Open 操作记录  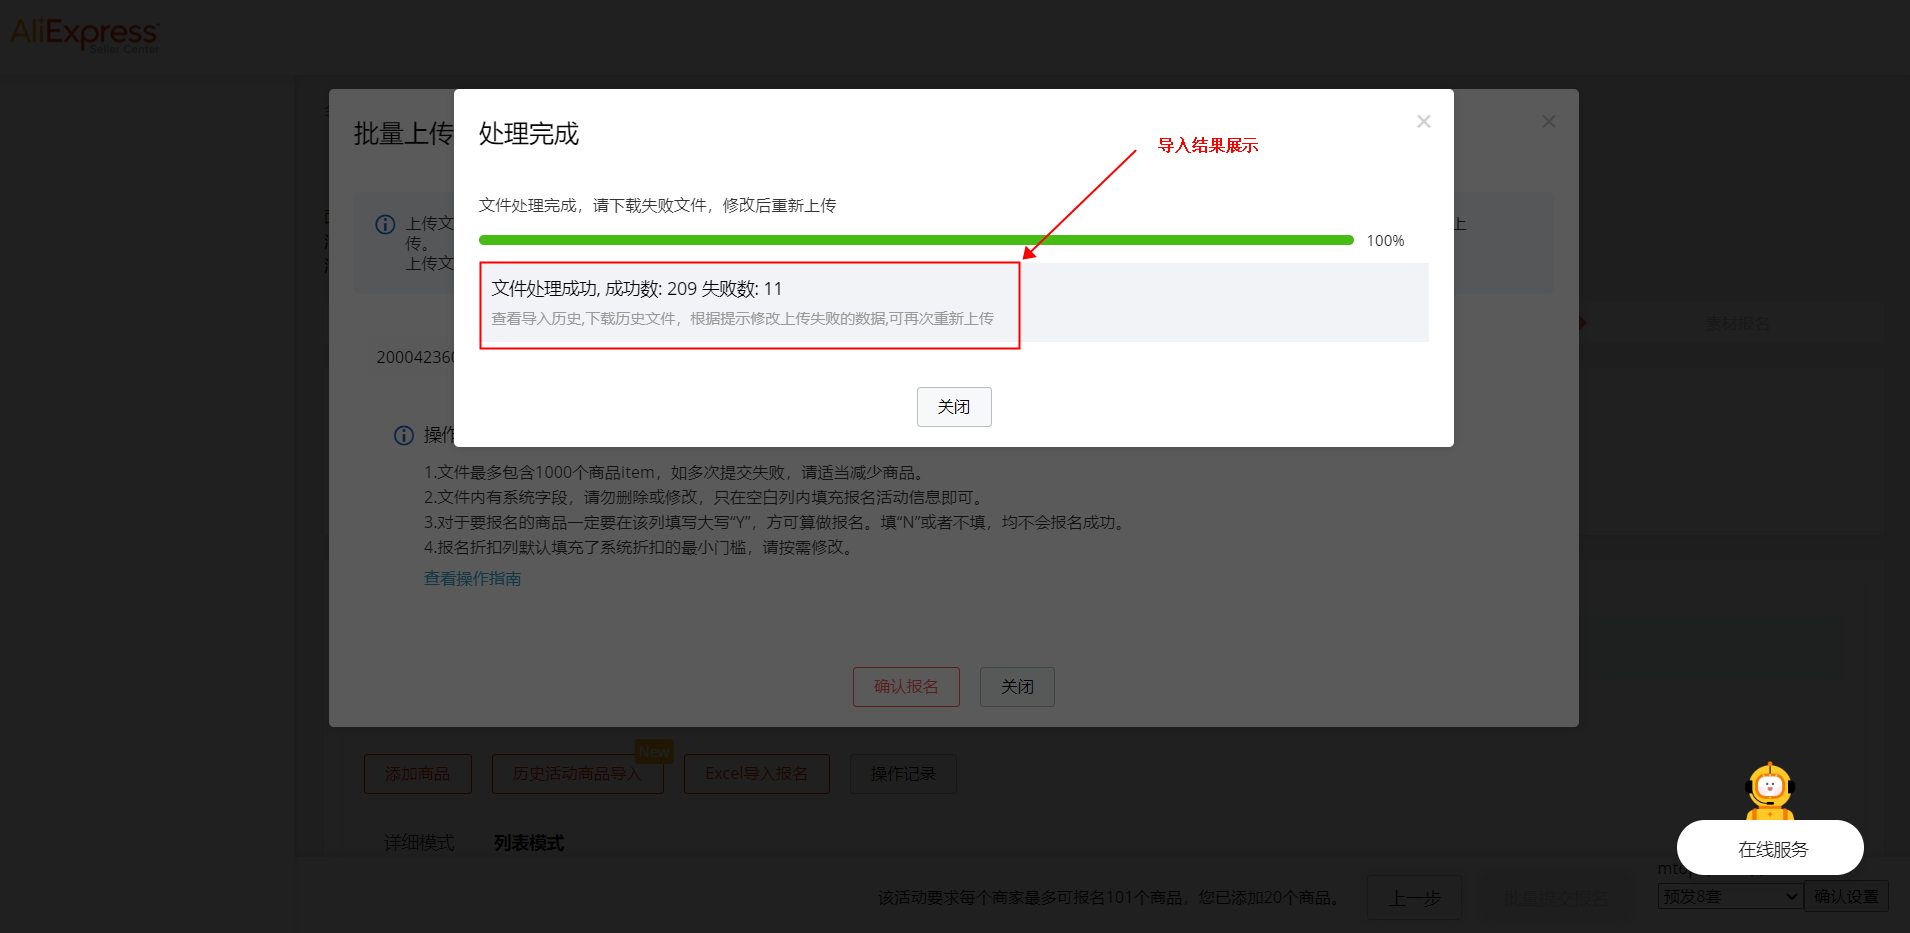[x=903, y=774]
